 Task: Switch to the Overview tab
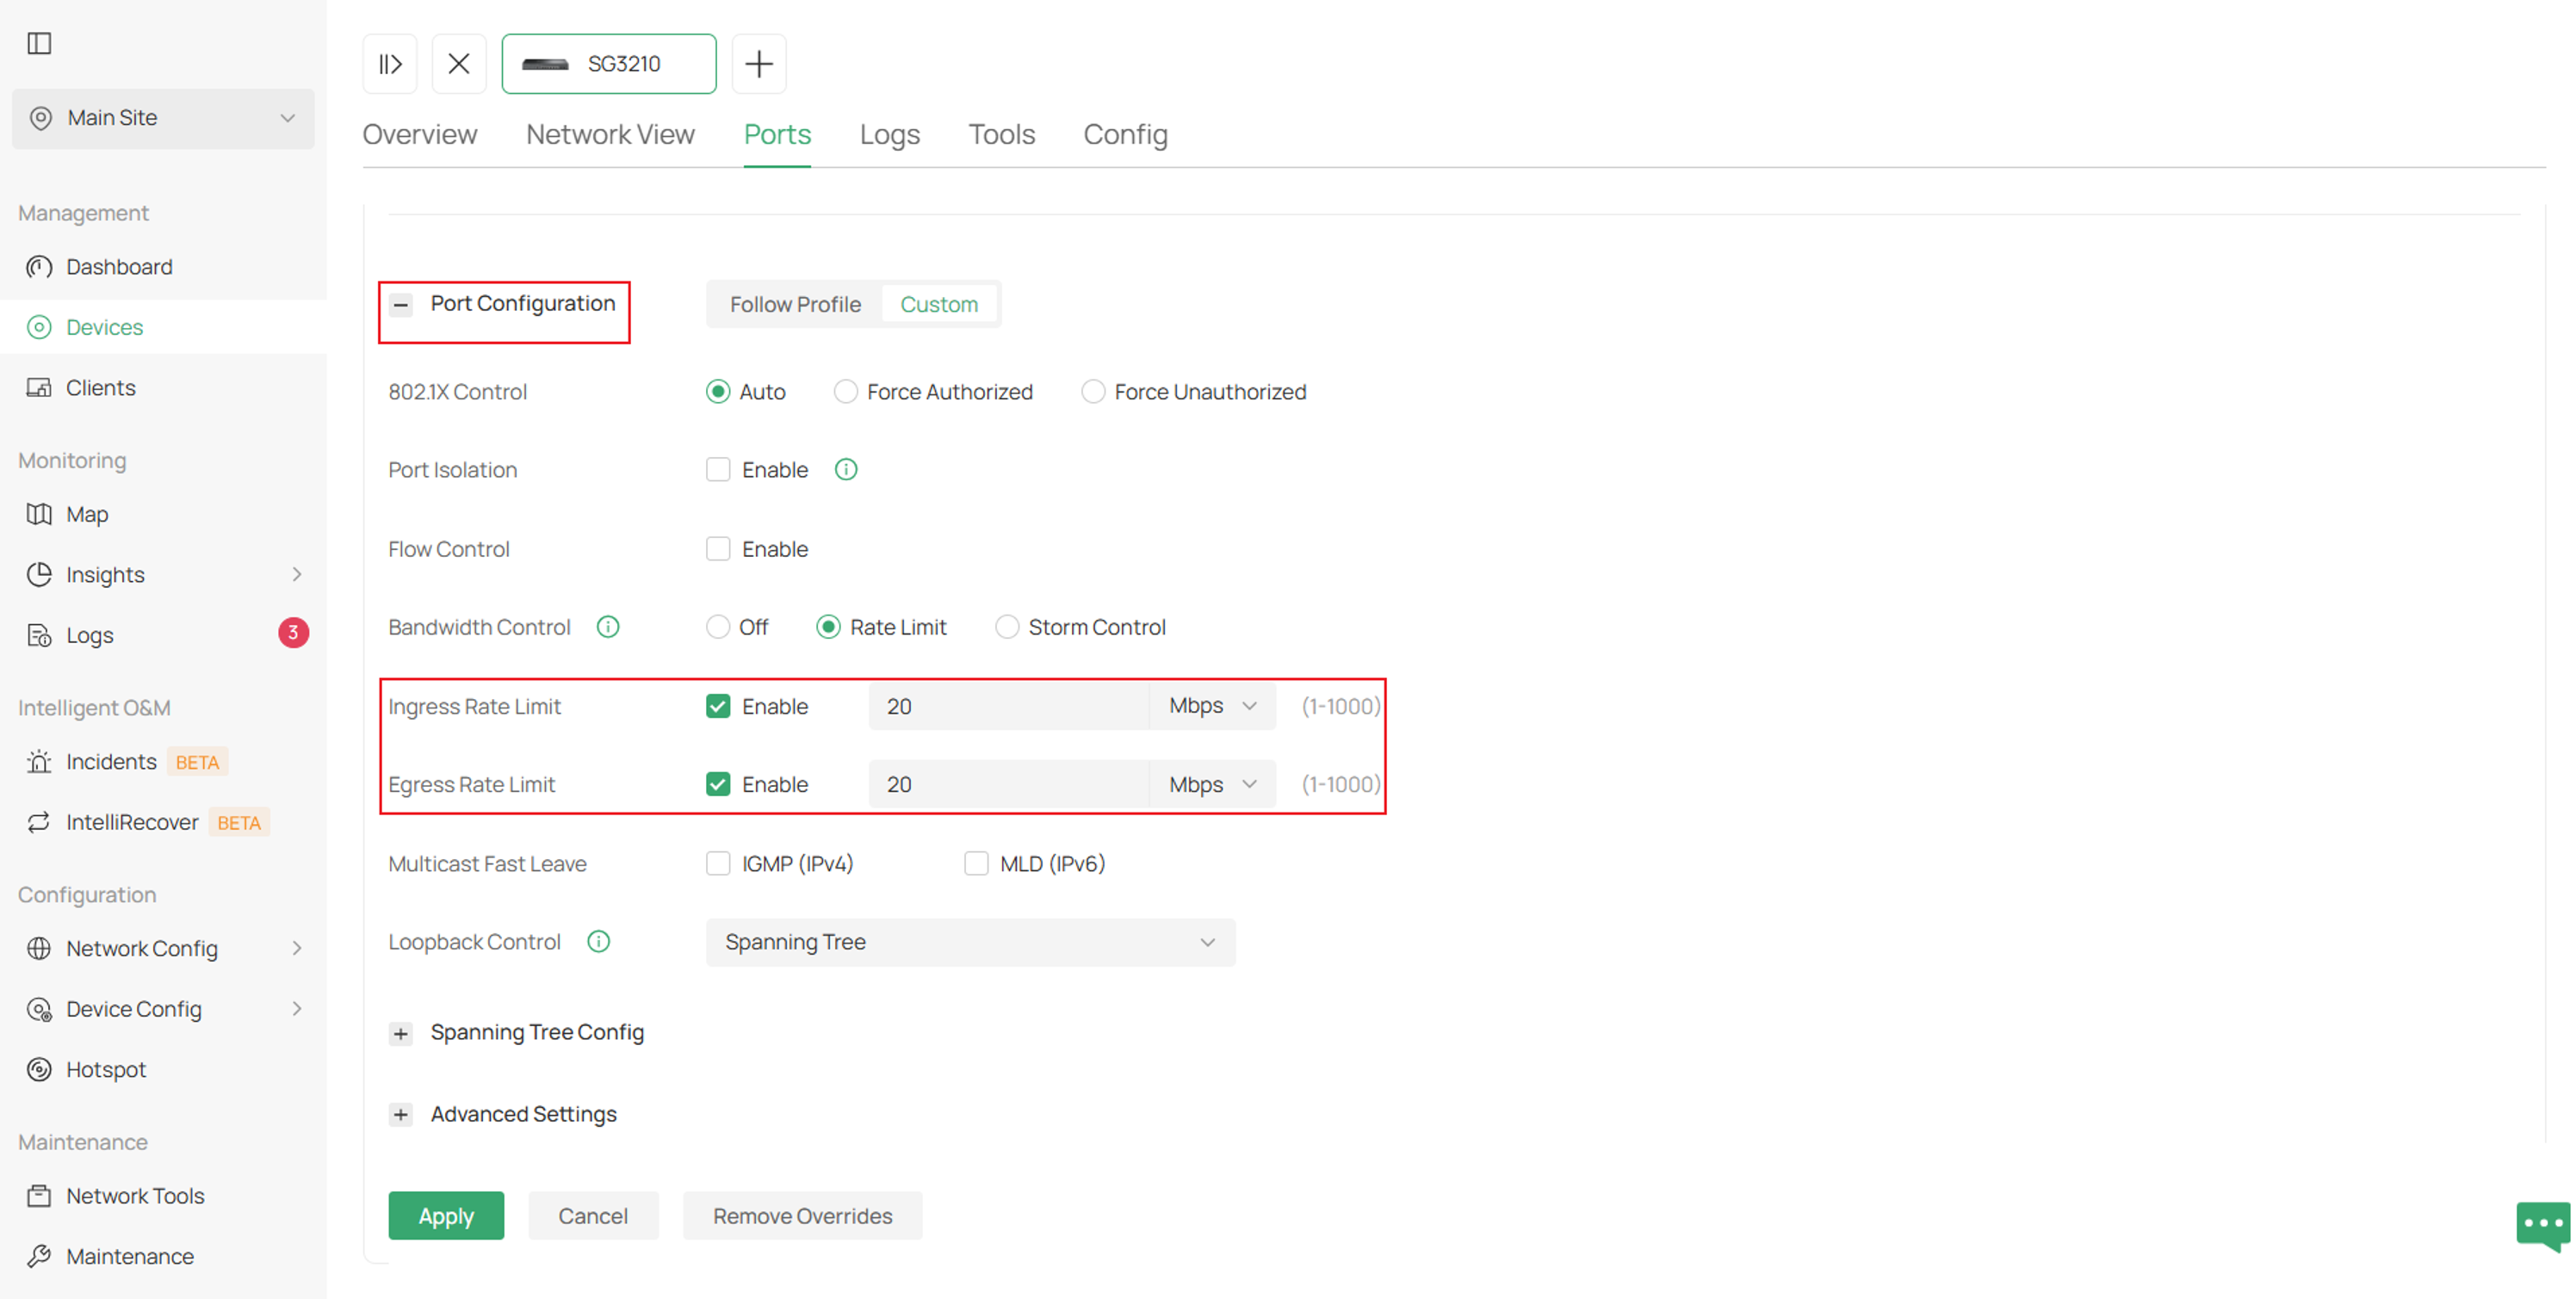point(419,134)
